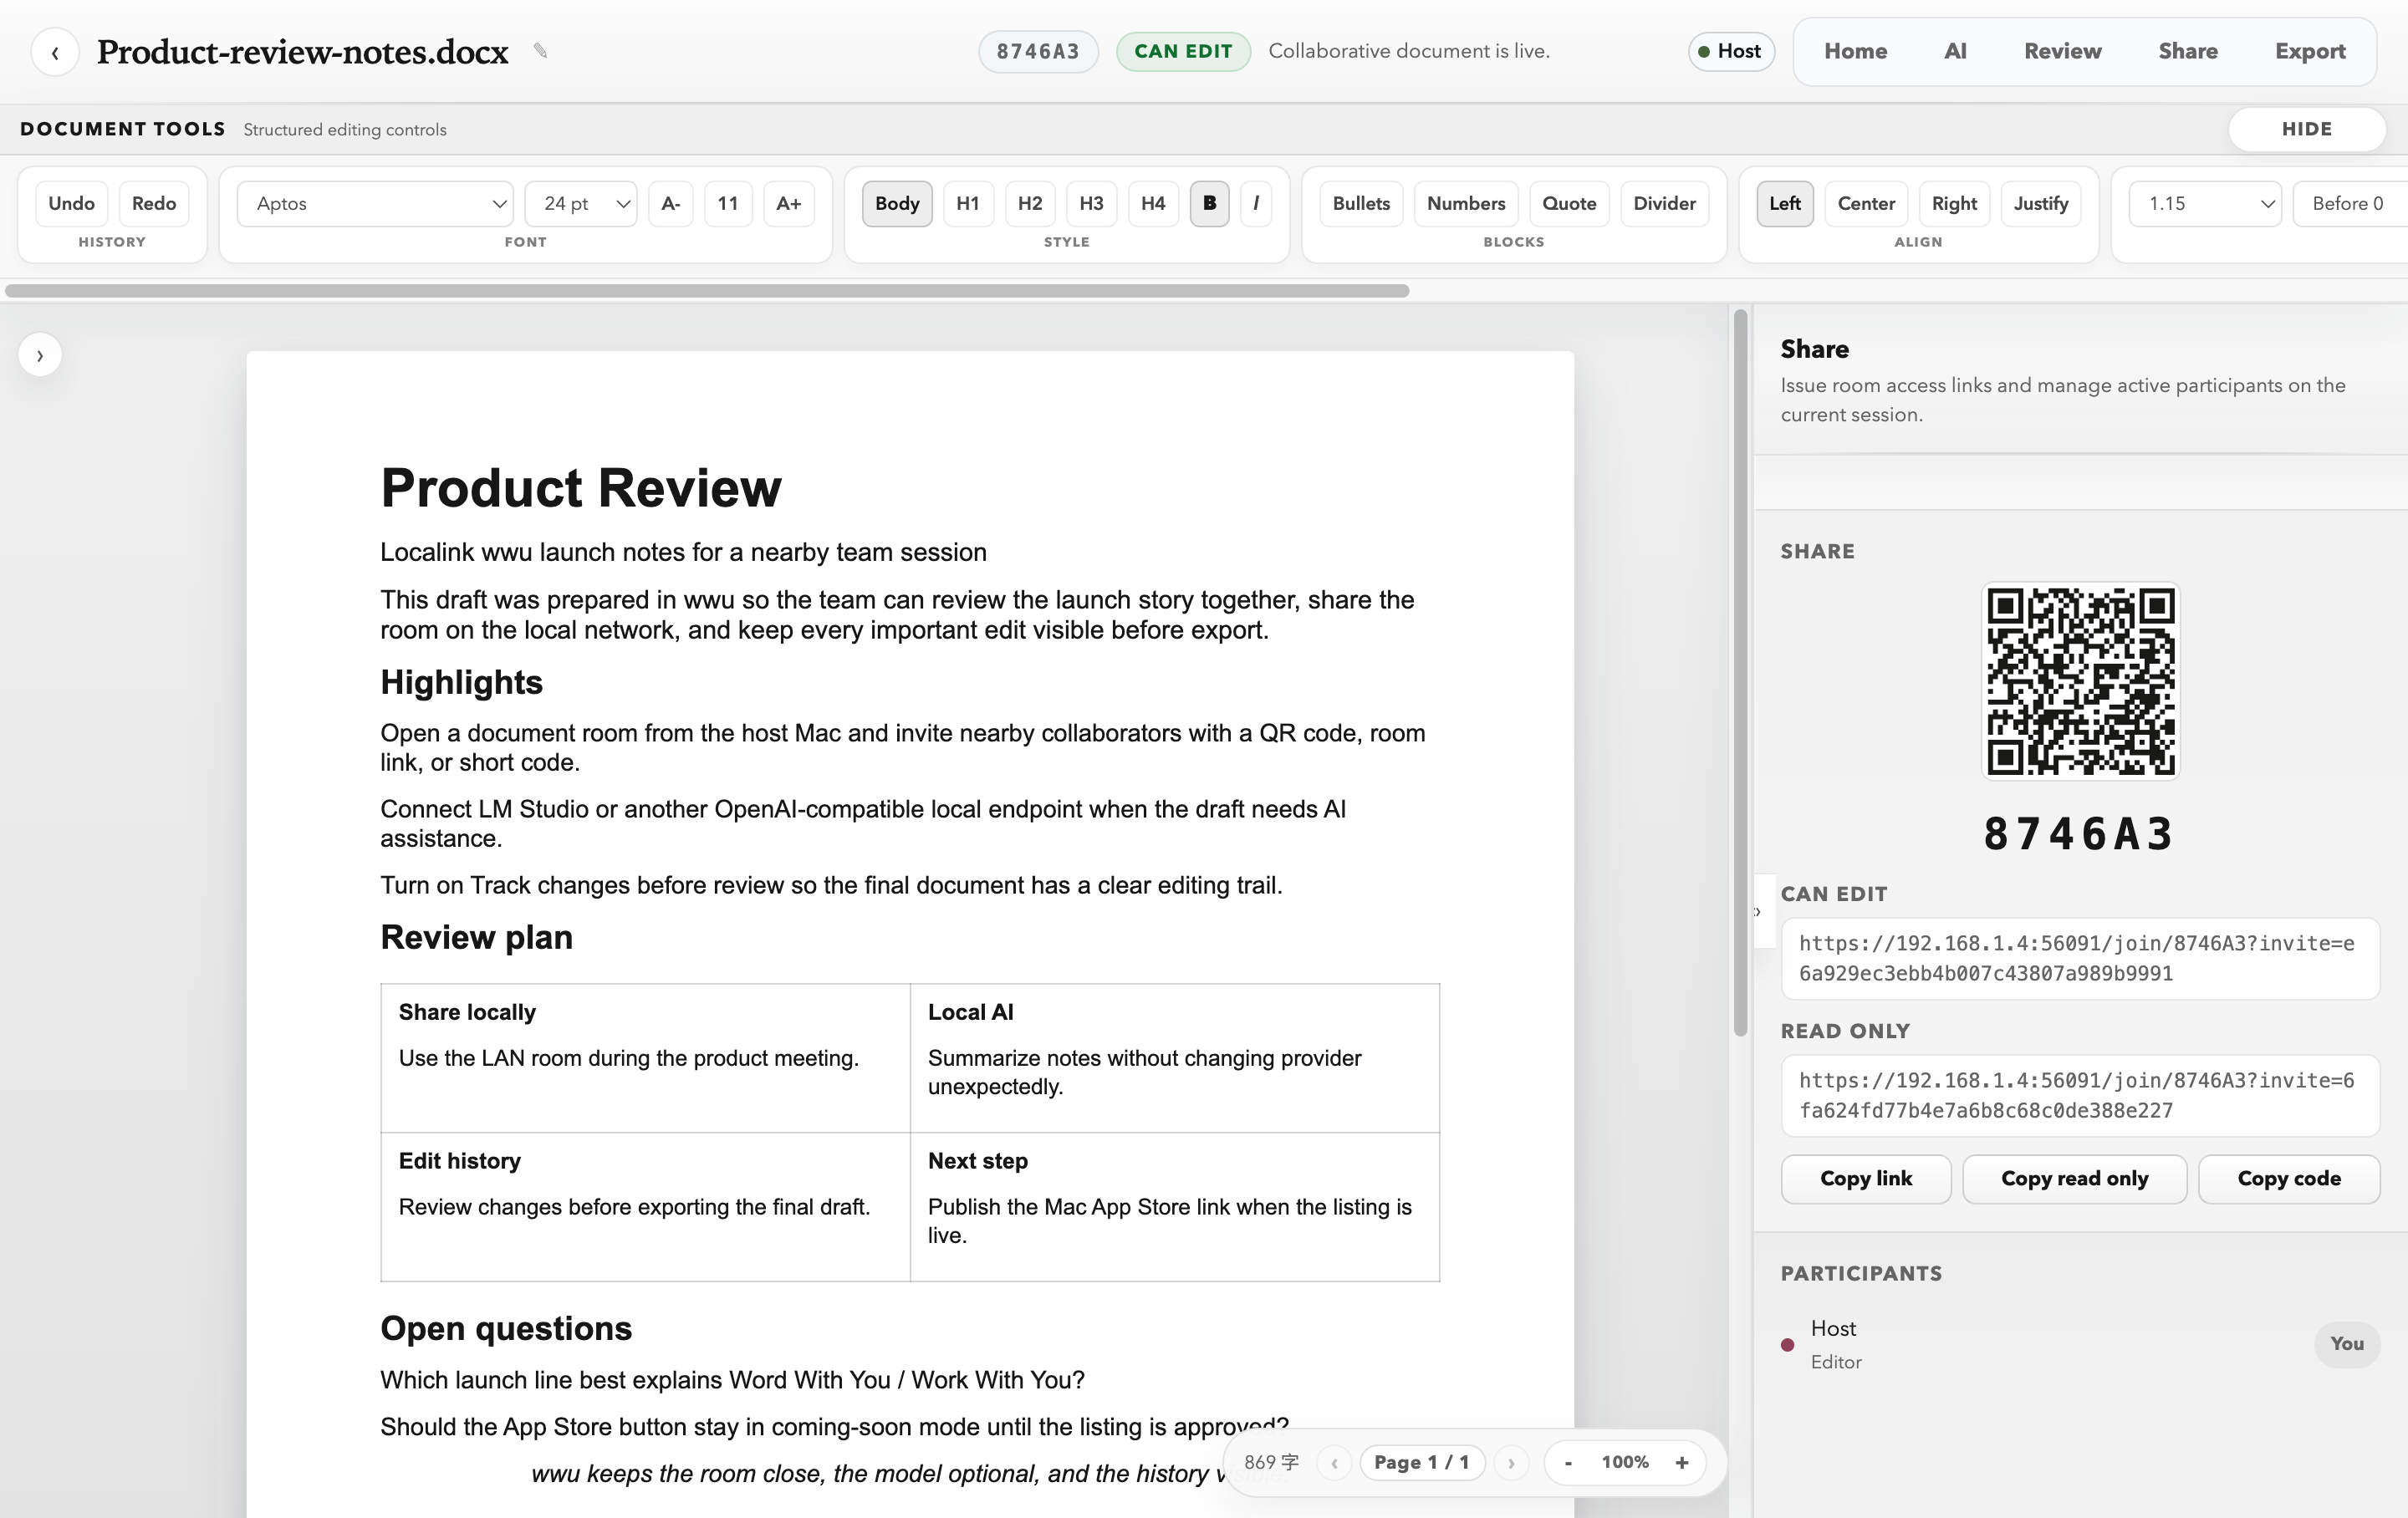The width and height of the screenshot is (2408, 1518).
Task: Click the vertical document scrollbar
Action: 1740,672
